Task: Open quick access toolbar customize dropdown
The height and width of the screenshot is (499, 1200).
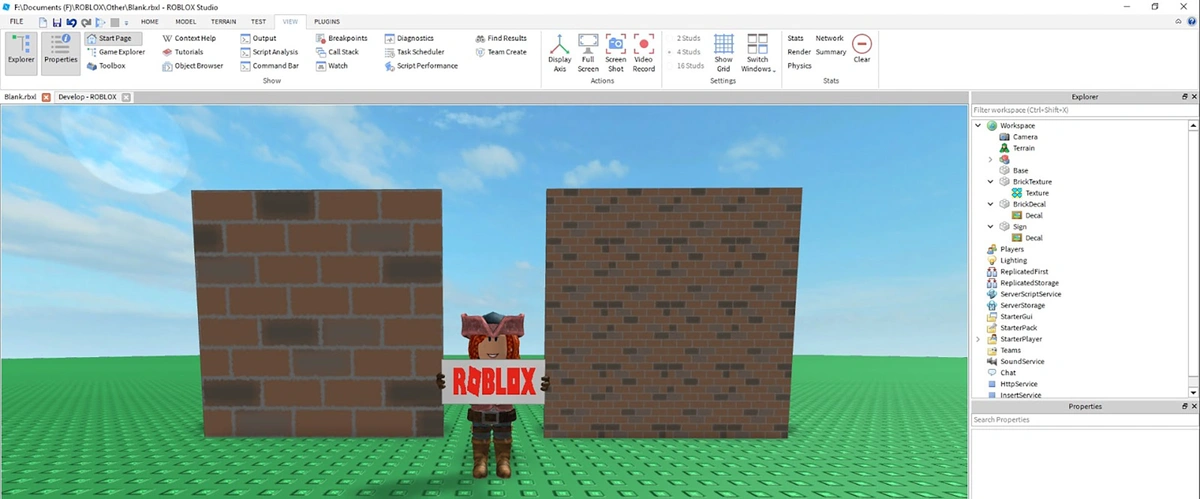Action: (x=126, y=22)
